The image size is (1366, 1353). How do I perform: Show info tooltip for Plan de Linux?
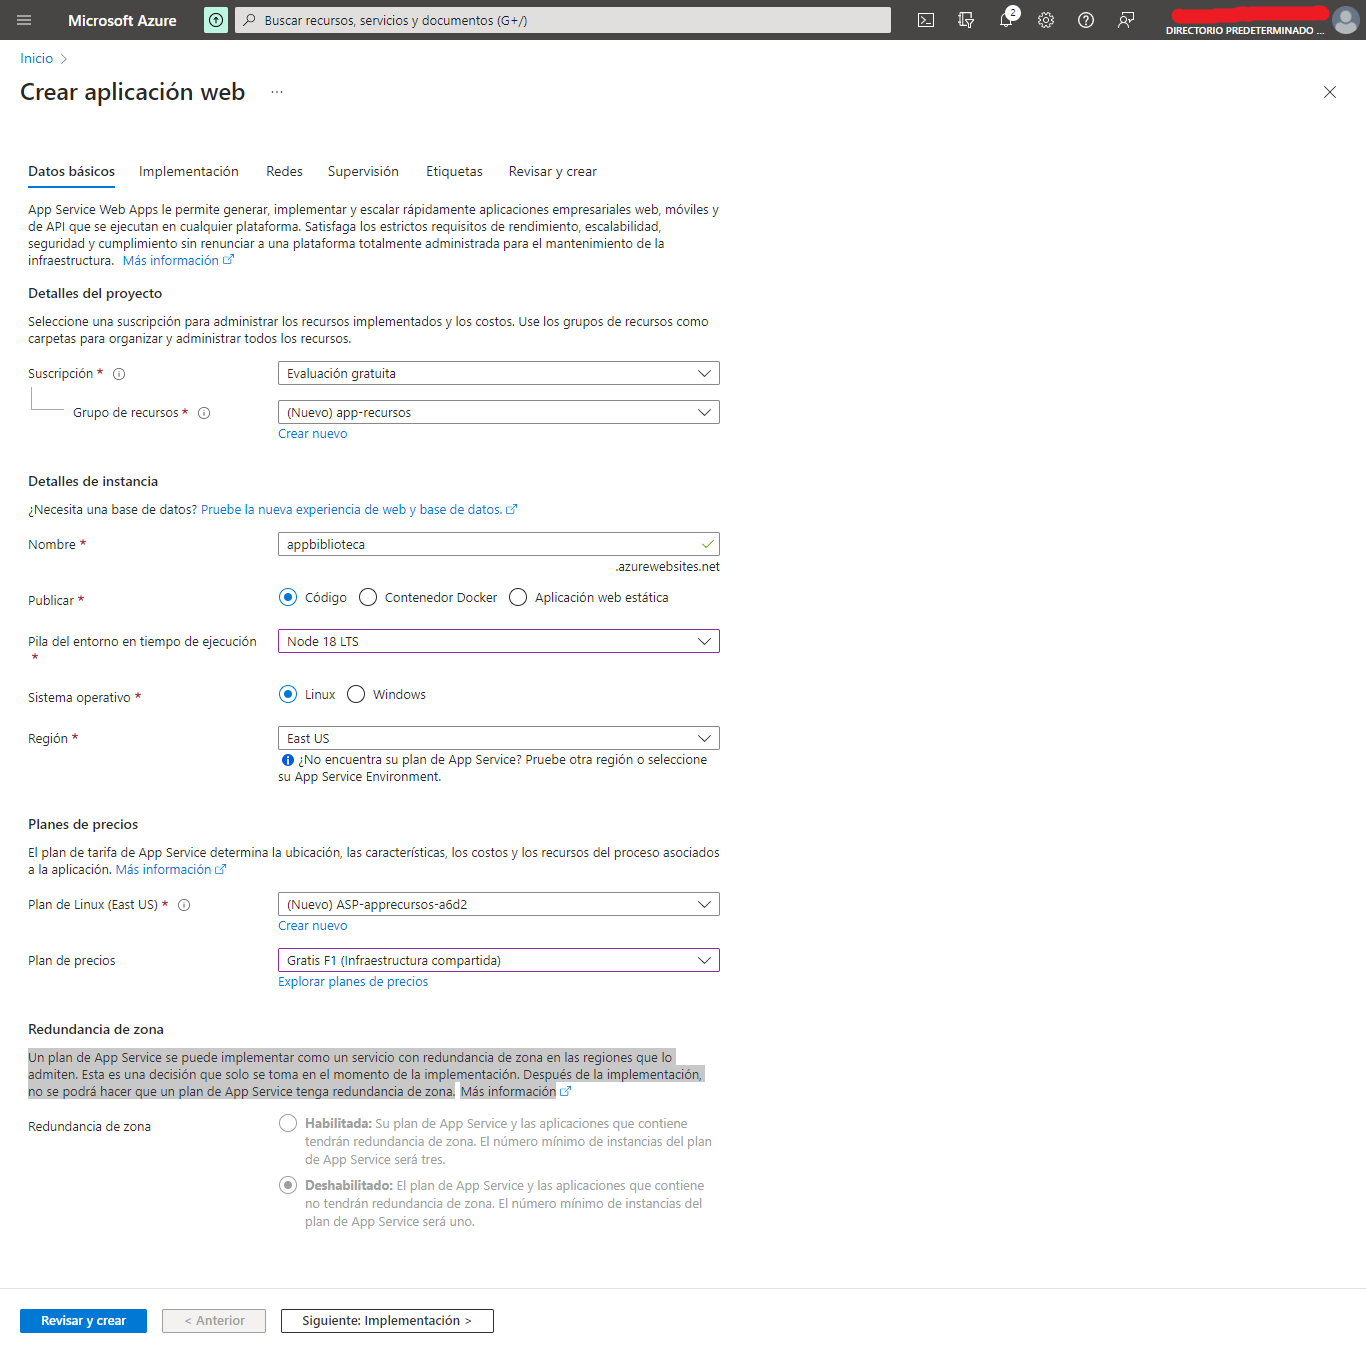point(184,905)
